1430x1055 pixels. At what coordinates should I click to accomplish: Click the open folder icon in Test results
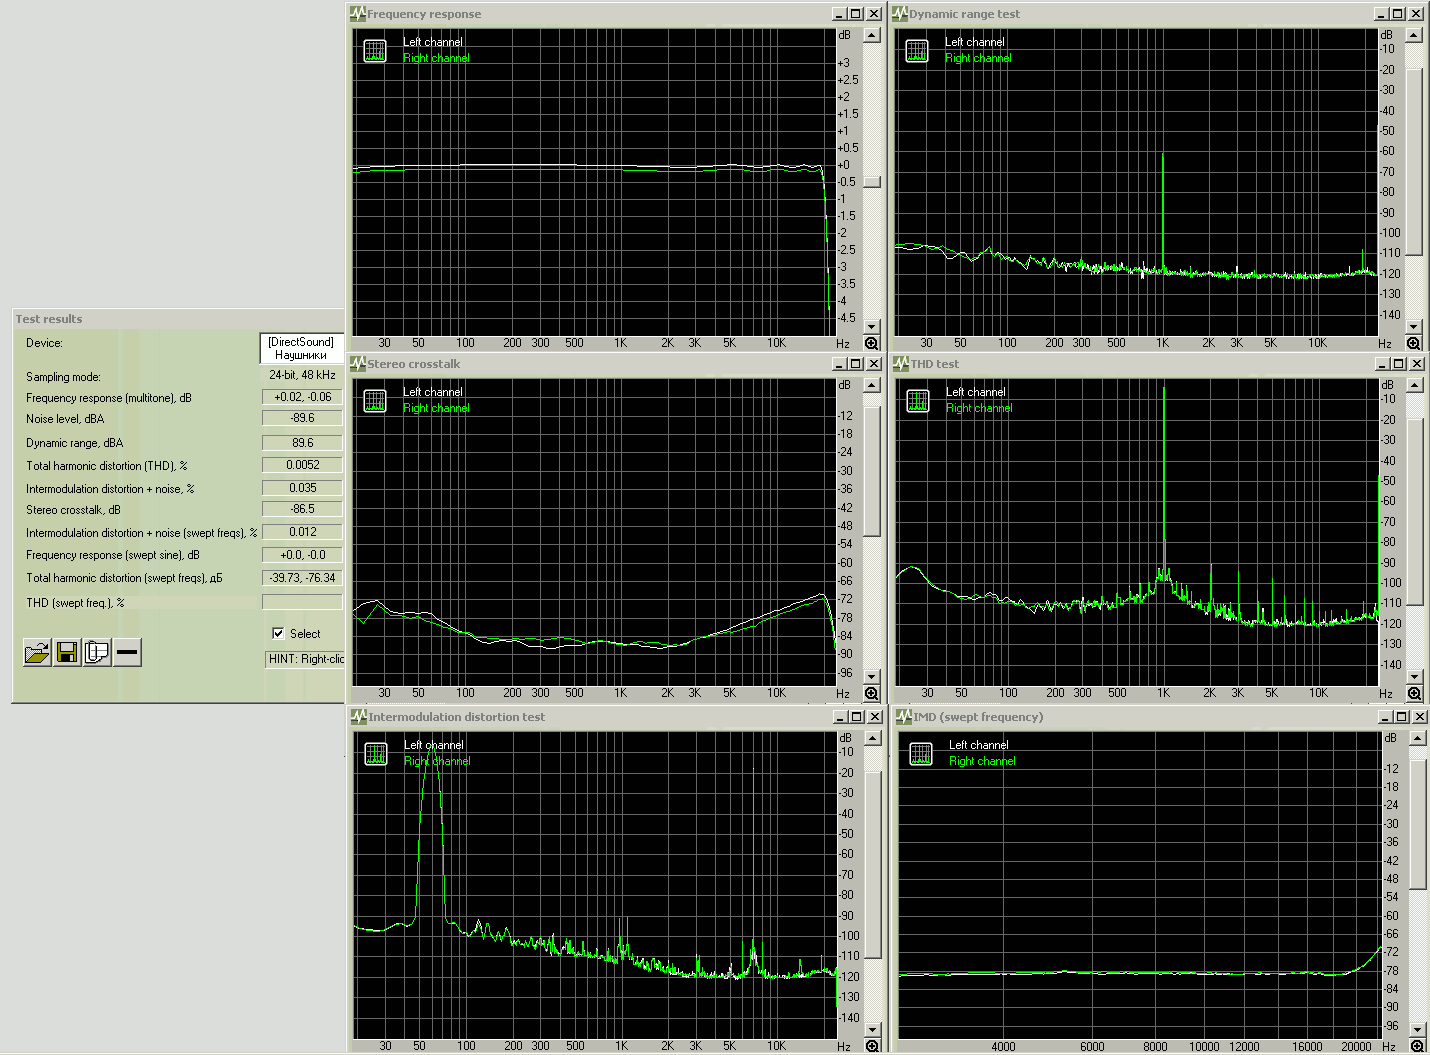37,653
